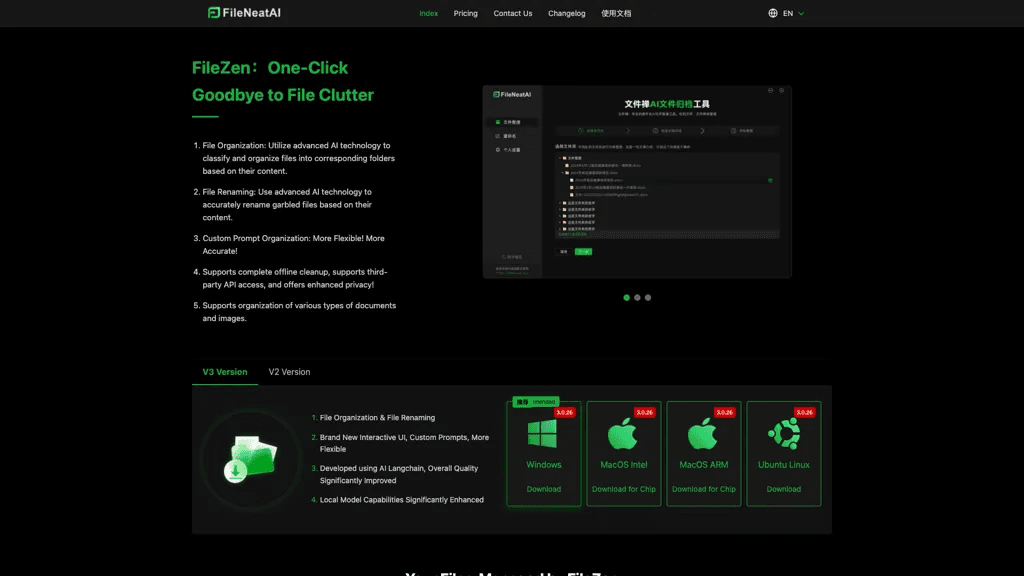1024x576 pixels.
Task: Go to the Pricing page
Action: point(466,13)
